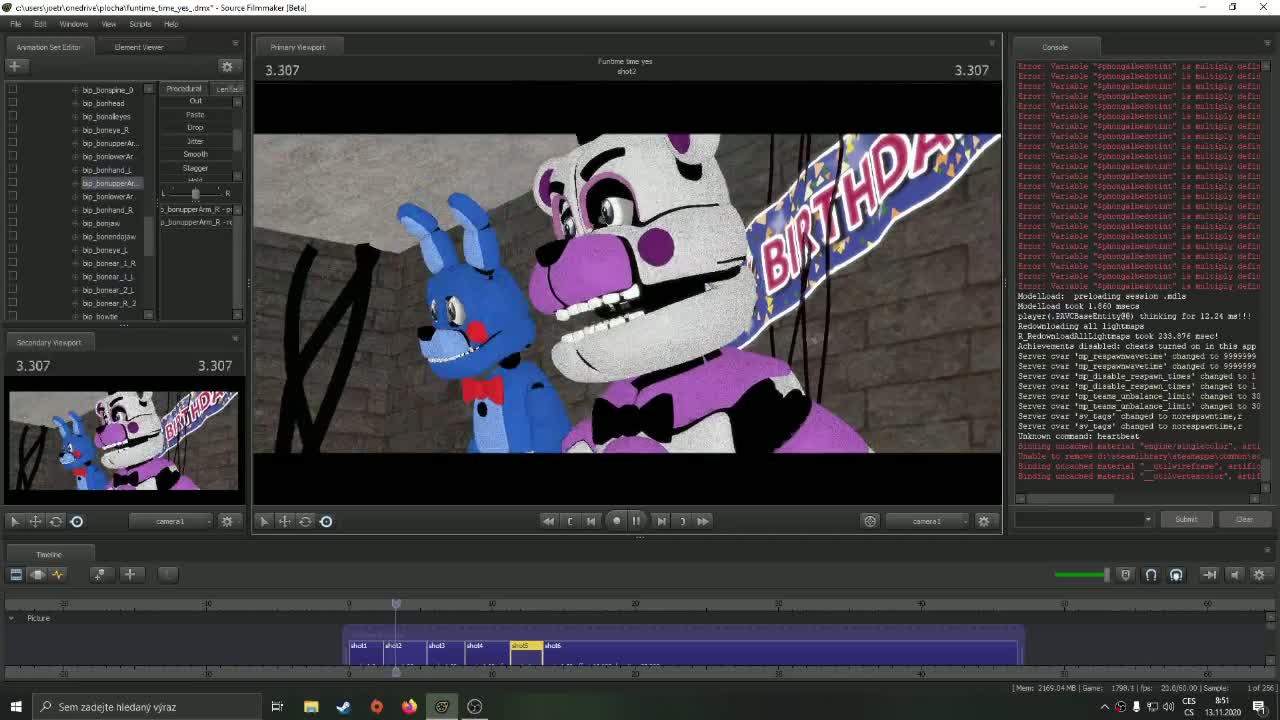Switch to the Graph Editor timeline mode

point(58,574)
